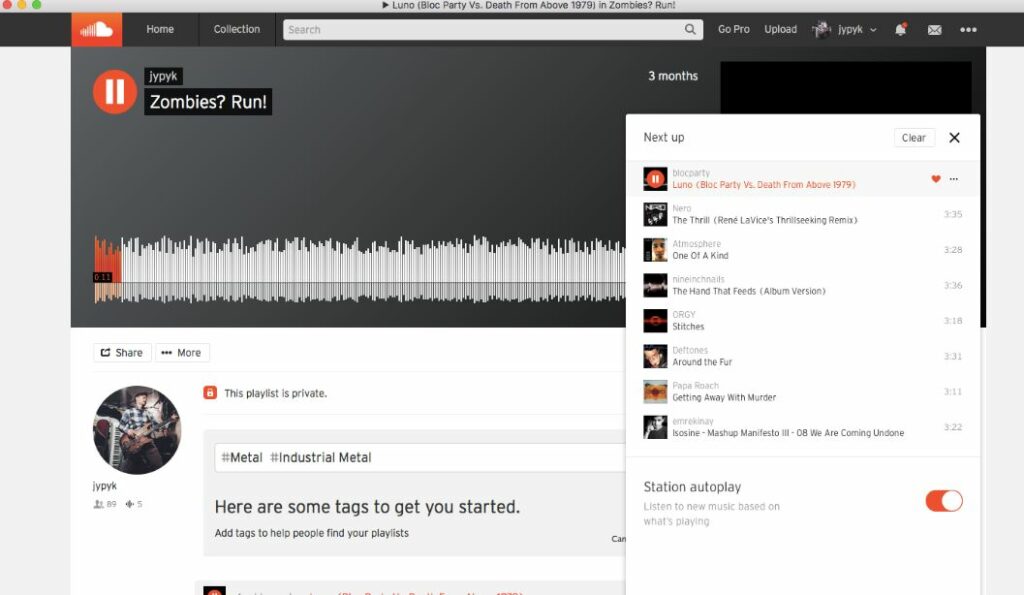Screen dimensions: 1024x595
Task: Go to Home tab
Action: click(x=160, y=29)
